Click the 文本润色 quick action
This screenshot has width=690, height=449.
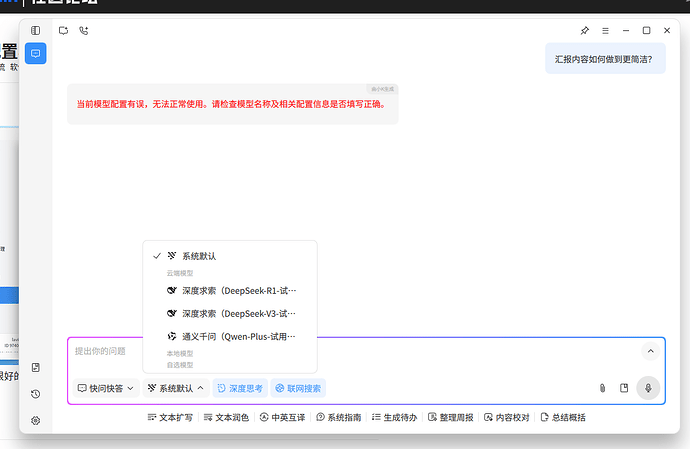(x=226, y=417)
